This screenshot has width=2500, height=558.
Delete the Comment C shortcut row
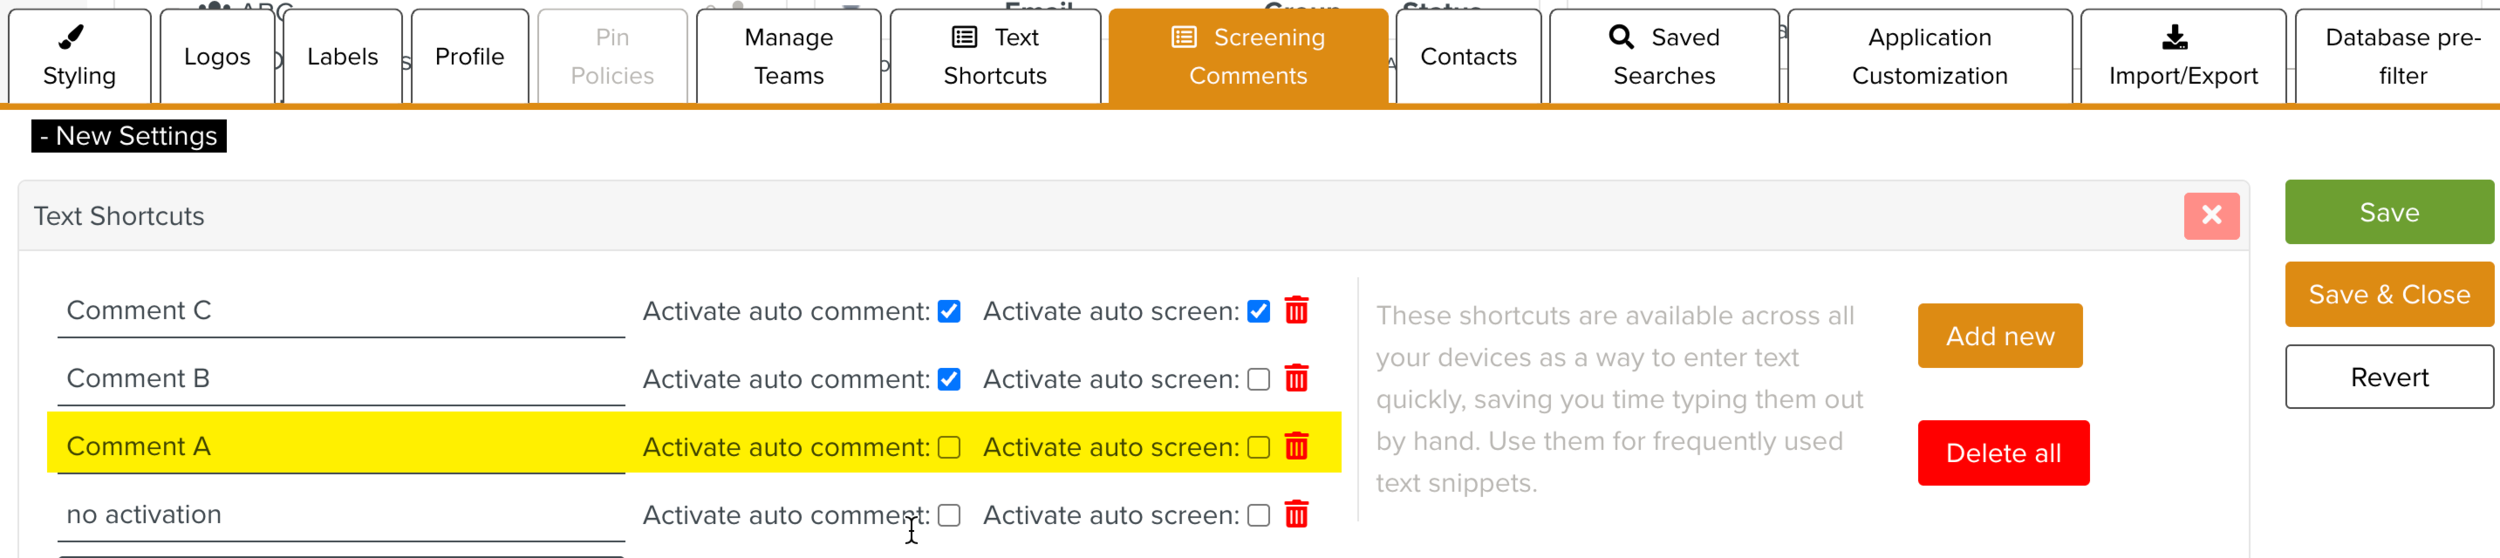1296,311
